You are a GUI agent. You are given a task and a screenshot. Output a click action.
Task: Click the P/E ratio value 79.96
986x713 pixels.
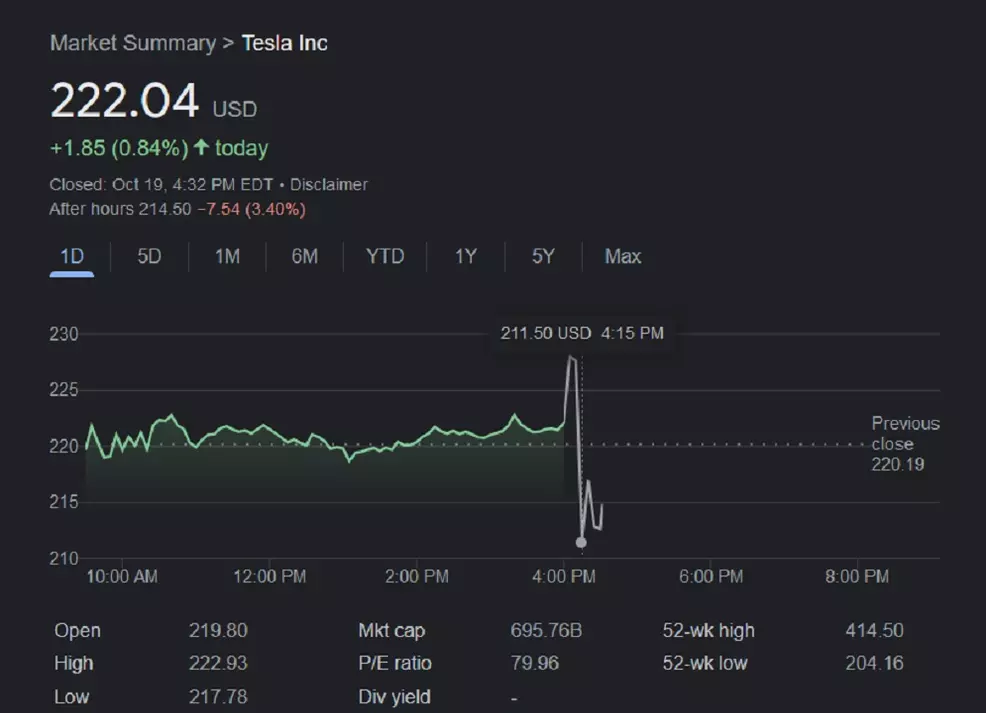pyautogui.click(x=534, y=663)
